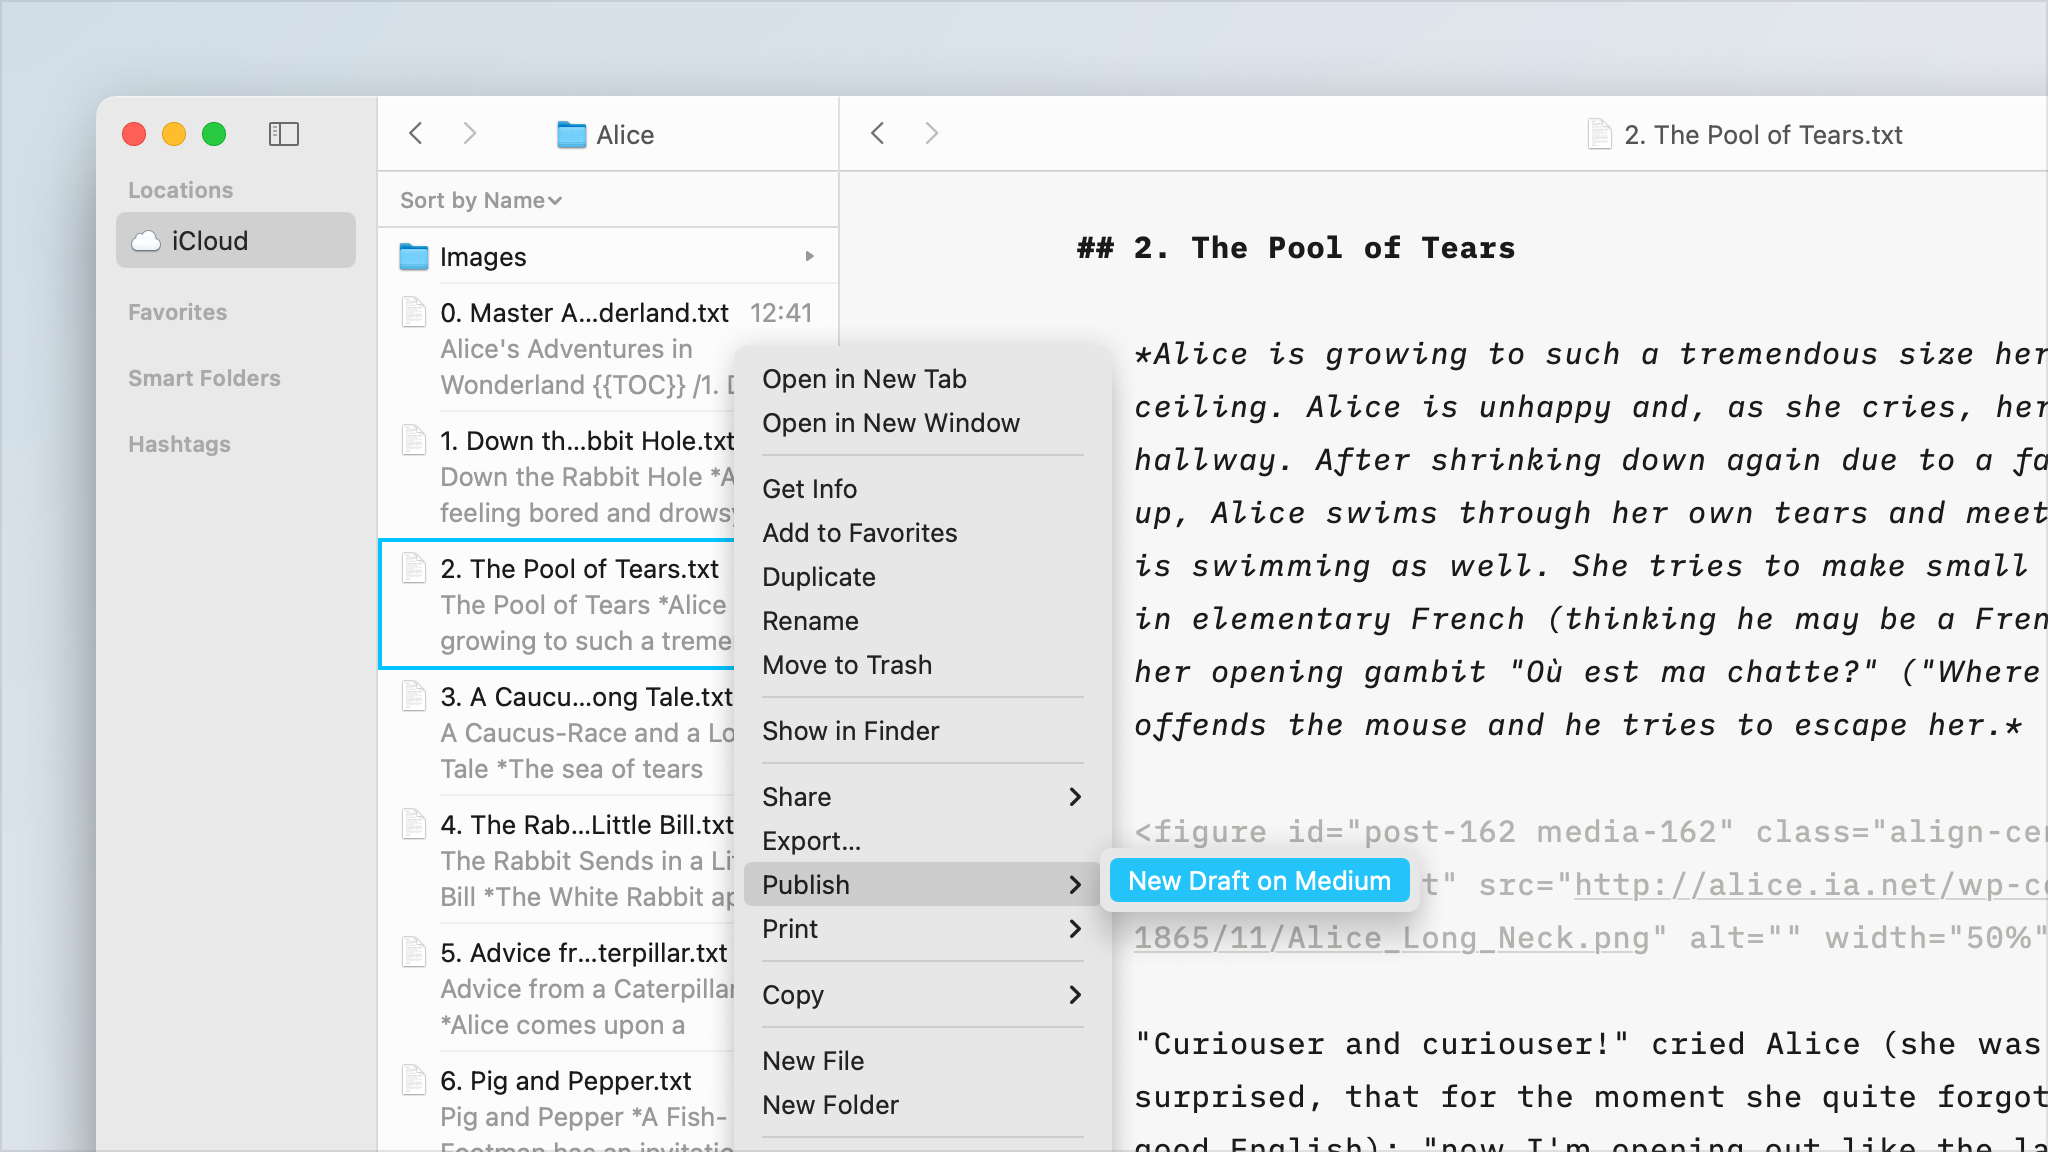The image size is (2048, 1152).
Task: Toggle the sidebar panel icon
Action: click(x=284, y=134)
